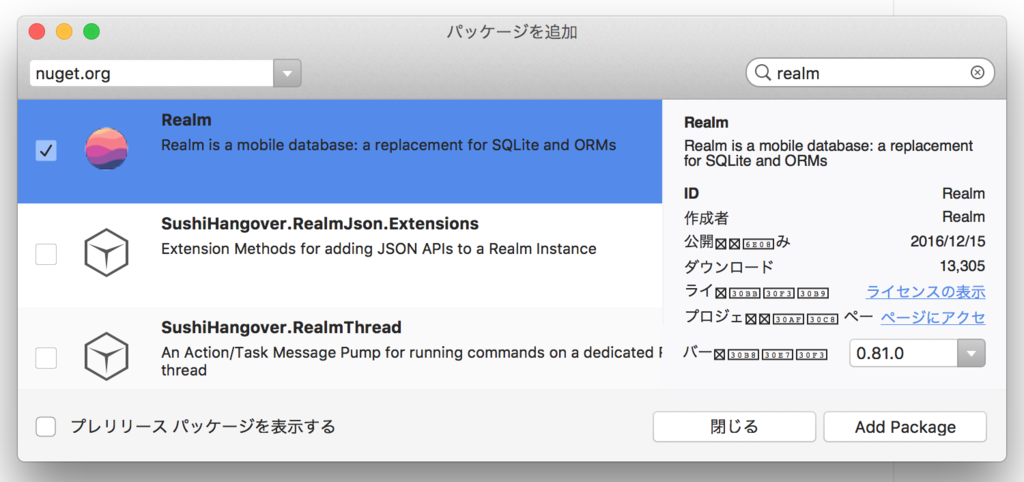Click the Realm list description about SQLite and ORMs
The image size is (1024, 482).
point(389,145)
